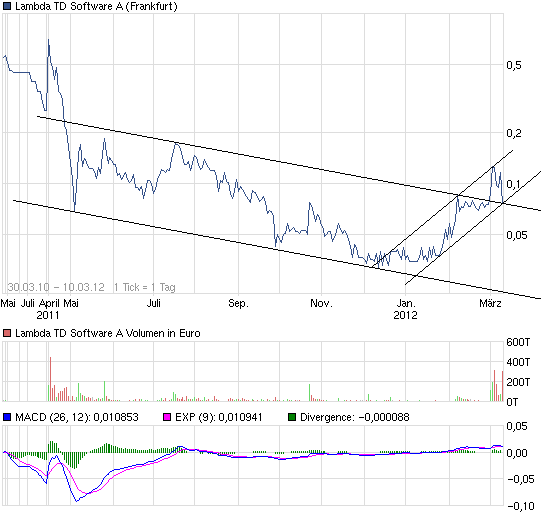Viewport: 541px width, 514px height.
Task: Click the 0T volume axis label
Action: click(512, 402)
